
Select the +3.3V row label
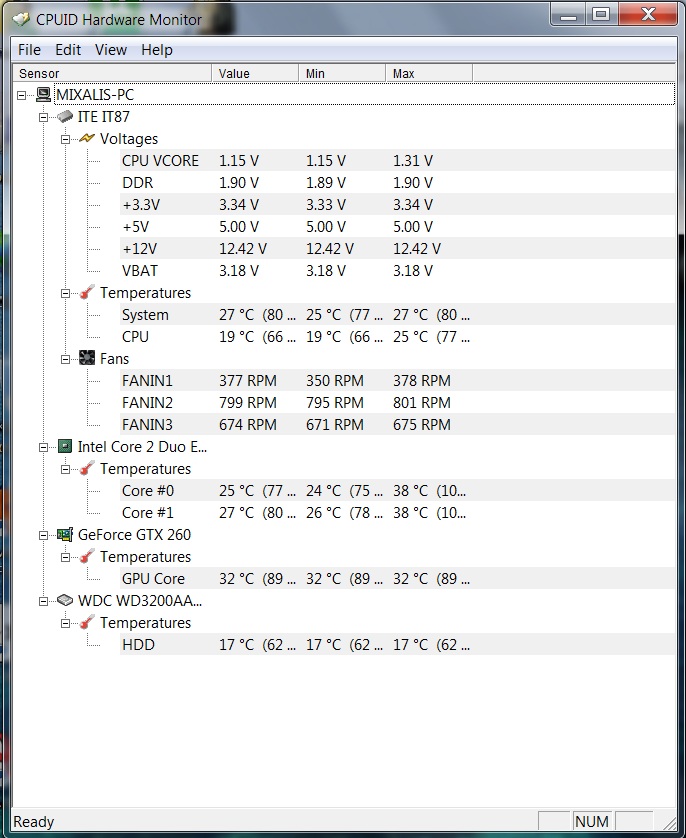click(141, 204)
